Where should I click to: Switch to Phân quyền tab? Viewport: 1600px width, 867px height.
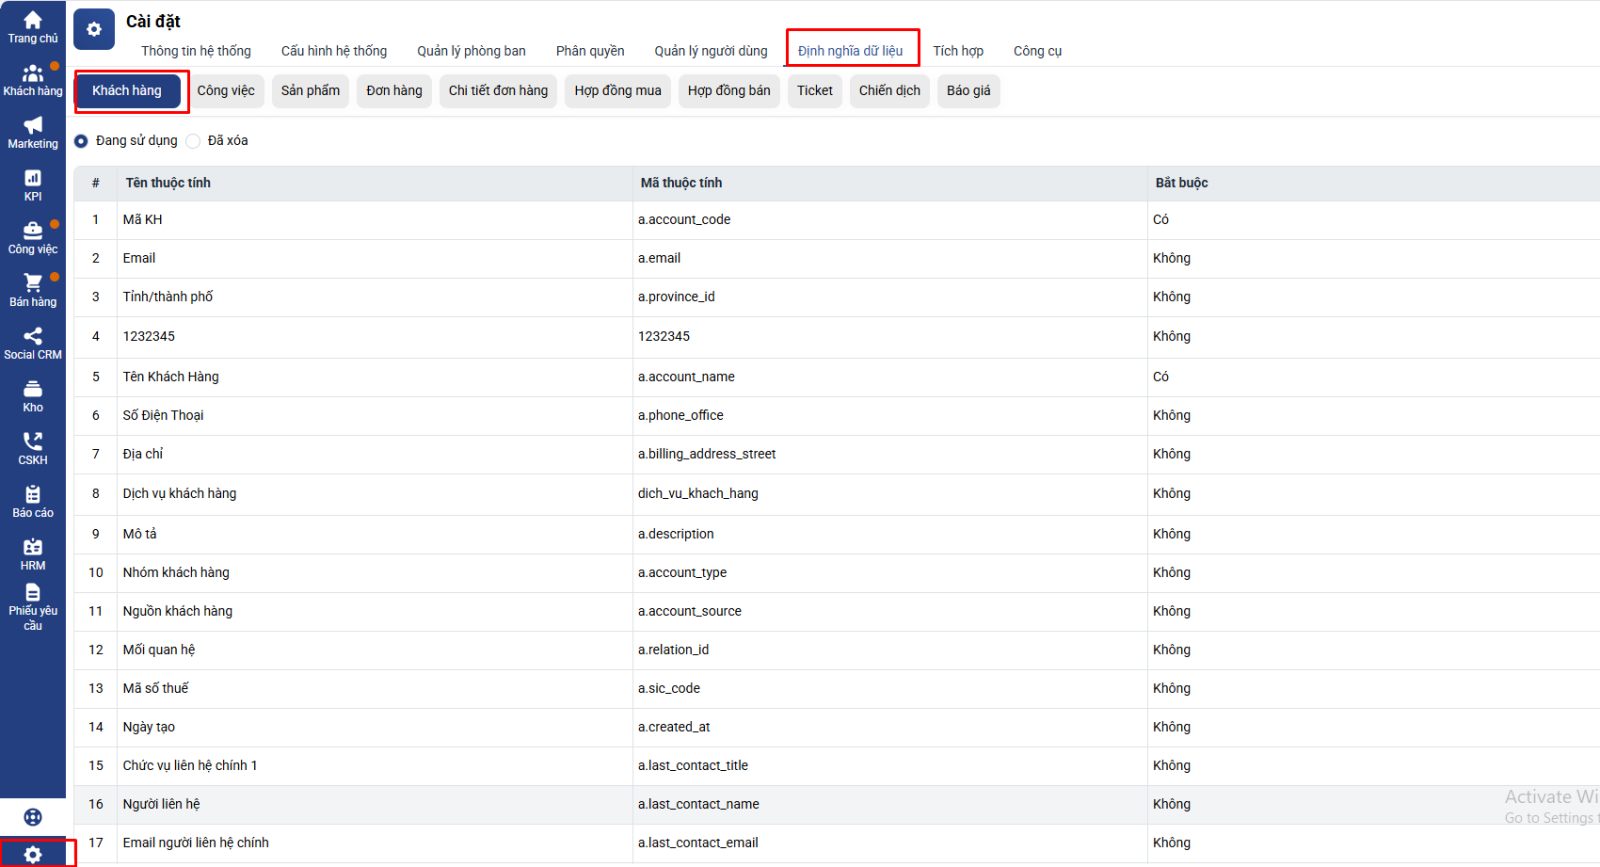pos(590,51)
